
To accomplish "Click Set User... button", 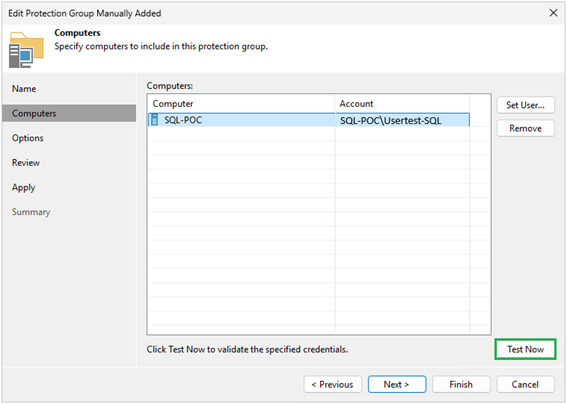I will pos(525,105).
